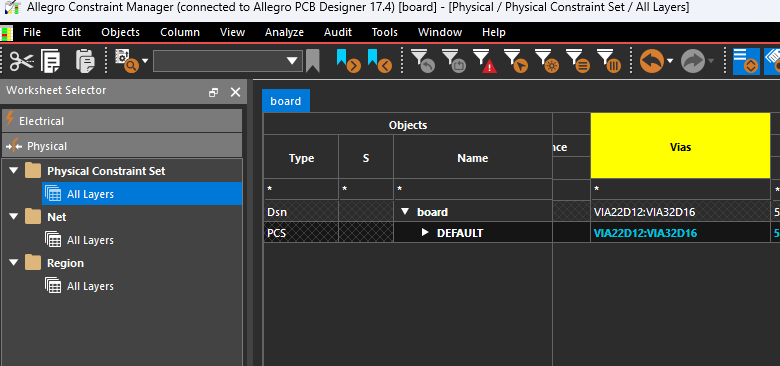This screenshot has height=366, width=780.
Task: Open the Analyze menu
Action: click(284, 32)
